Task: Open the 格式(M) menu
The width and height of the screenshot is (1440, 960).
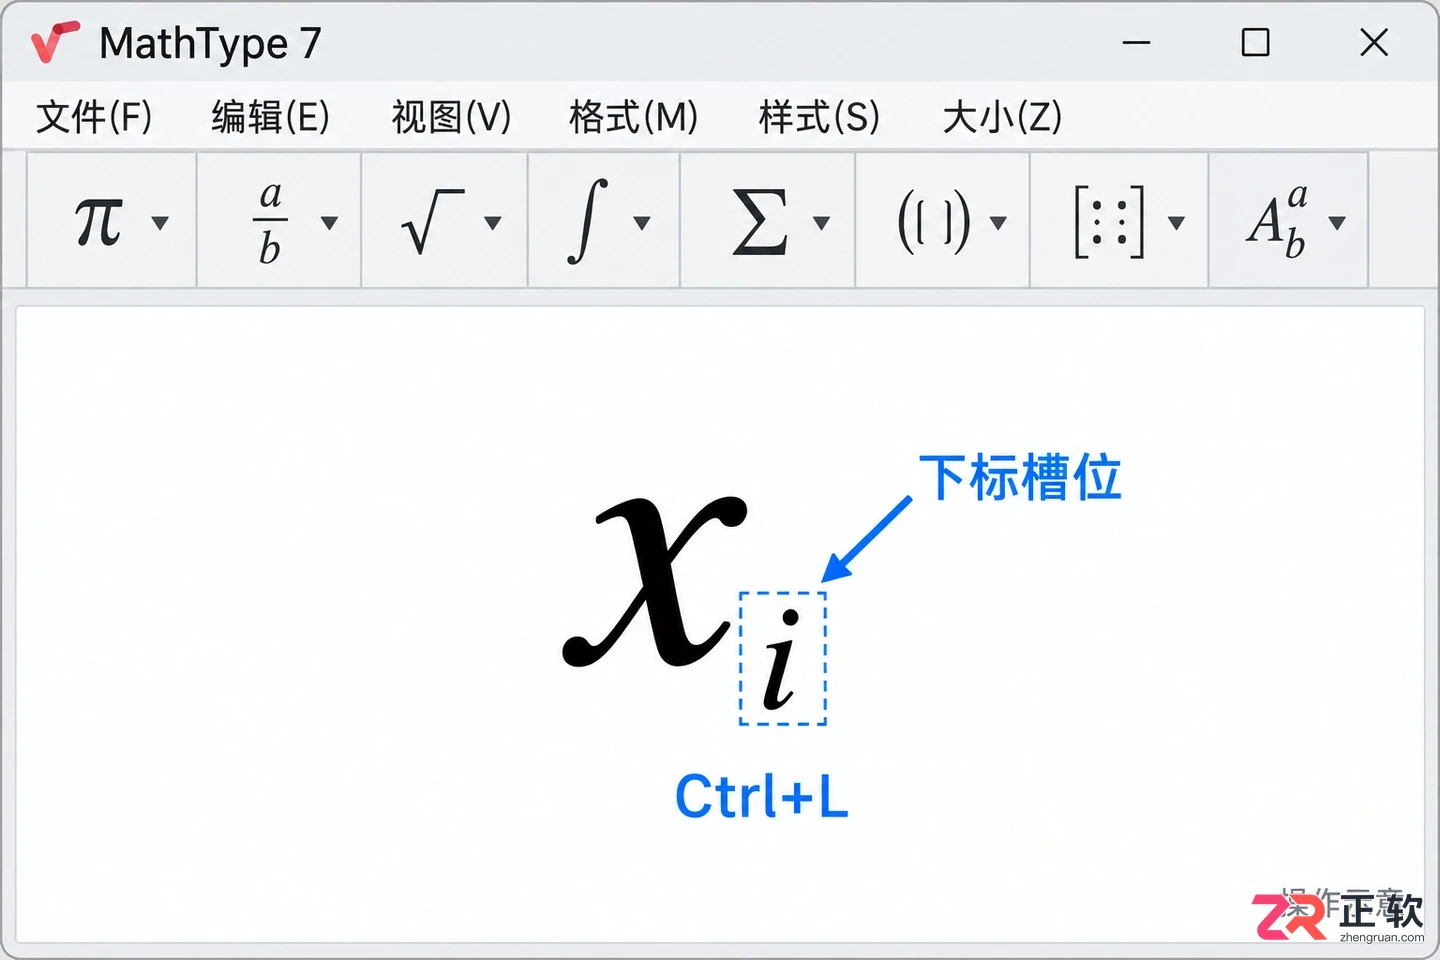Action: tap(634, 117)
